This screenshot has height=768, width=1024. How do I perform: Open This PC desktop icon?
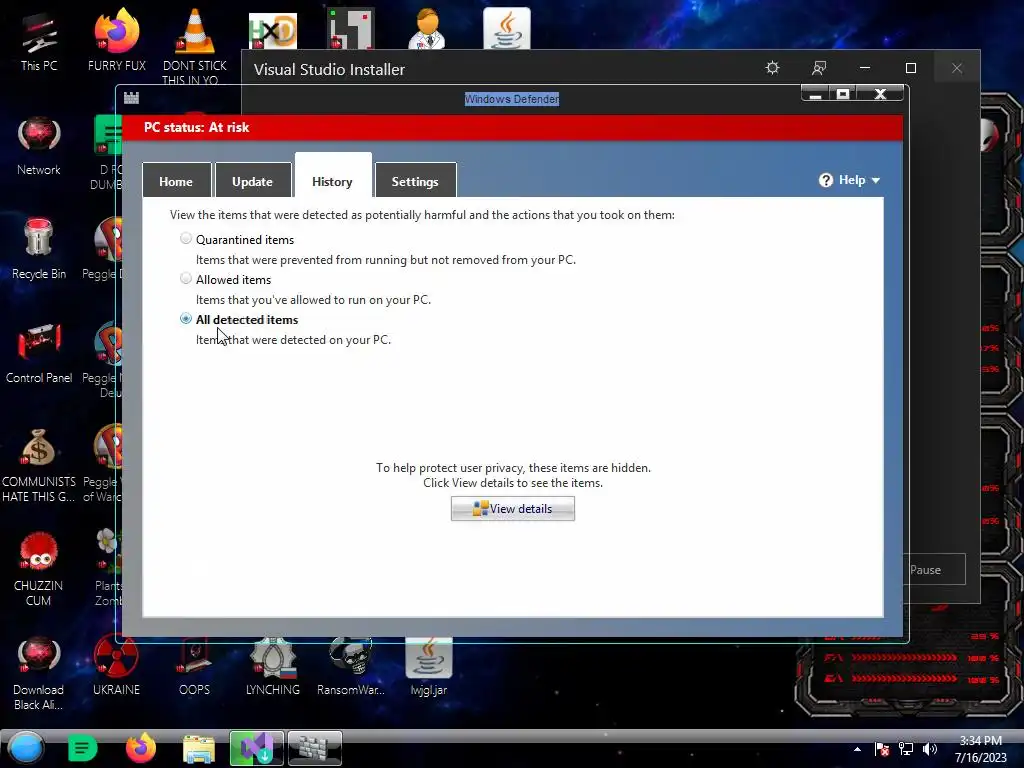point(39,40)
